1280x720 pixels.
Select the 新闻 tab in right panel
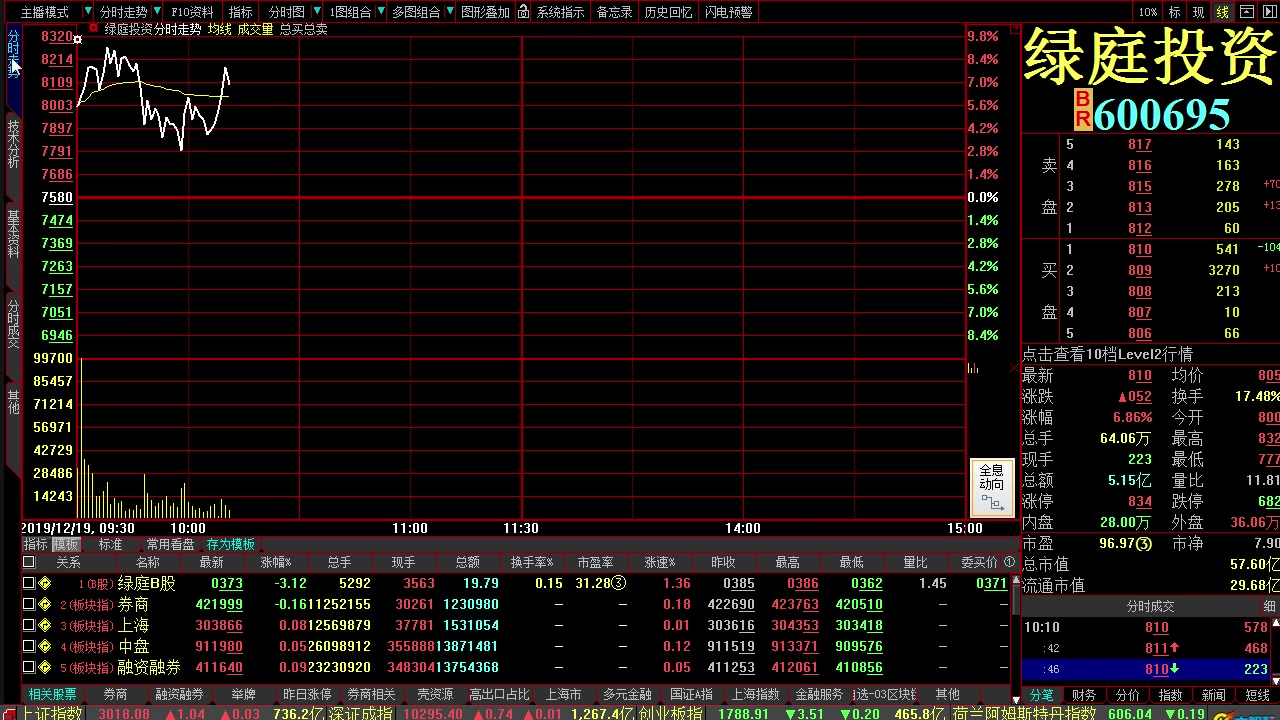[1213, 695]
